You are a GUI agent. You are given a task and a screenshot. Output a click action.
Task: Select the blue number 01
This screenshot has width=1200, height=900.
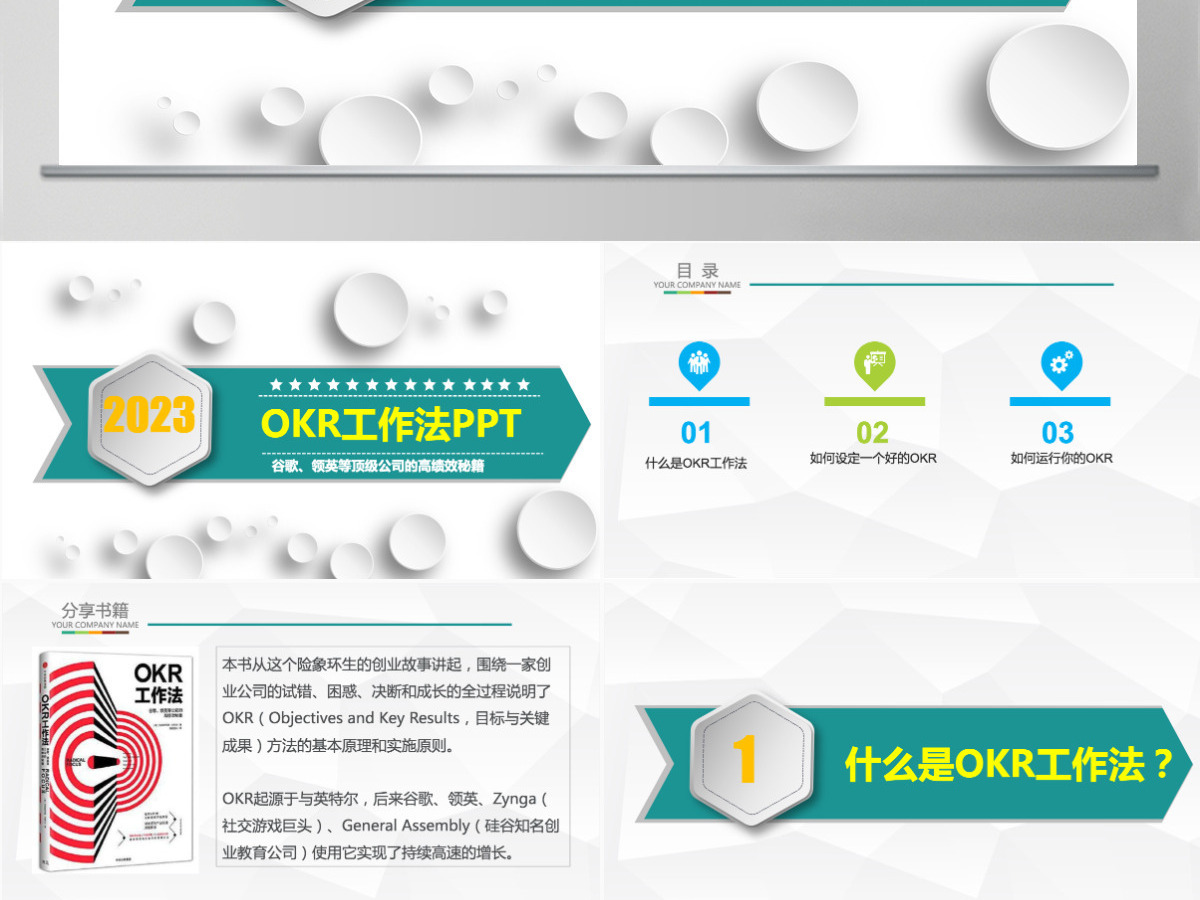pyautogui.click(x=696, y=433)
